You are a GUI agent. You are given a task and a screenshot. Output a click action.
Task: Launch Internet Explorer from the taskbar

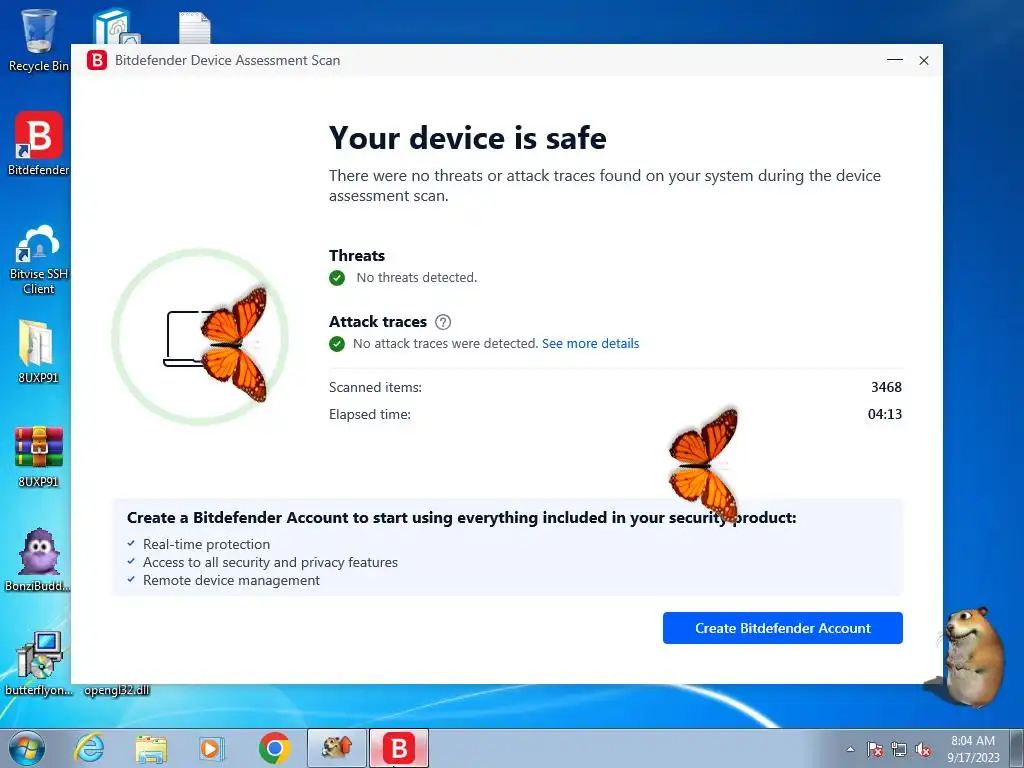89,748
